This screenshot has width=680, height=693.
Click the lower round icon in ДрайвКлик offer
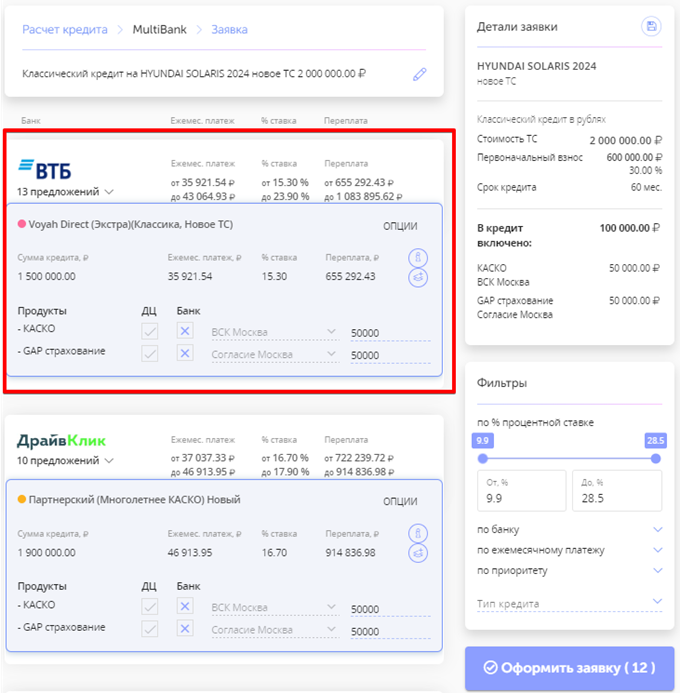(418, 553)
